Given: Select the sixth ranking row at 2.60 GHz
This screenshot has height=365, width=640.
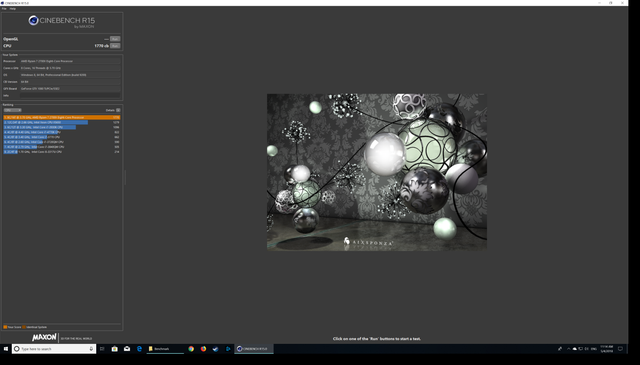Looking at the screenshot, I should (62, 142).
